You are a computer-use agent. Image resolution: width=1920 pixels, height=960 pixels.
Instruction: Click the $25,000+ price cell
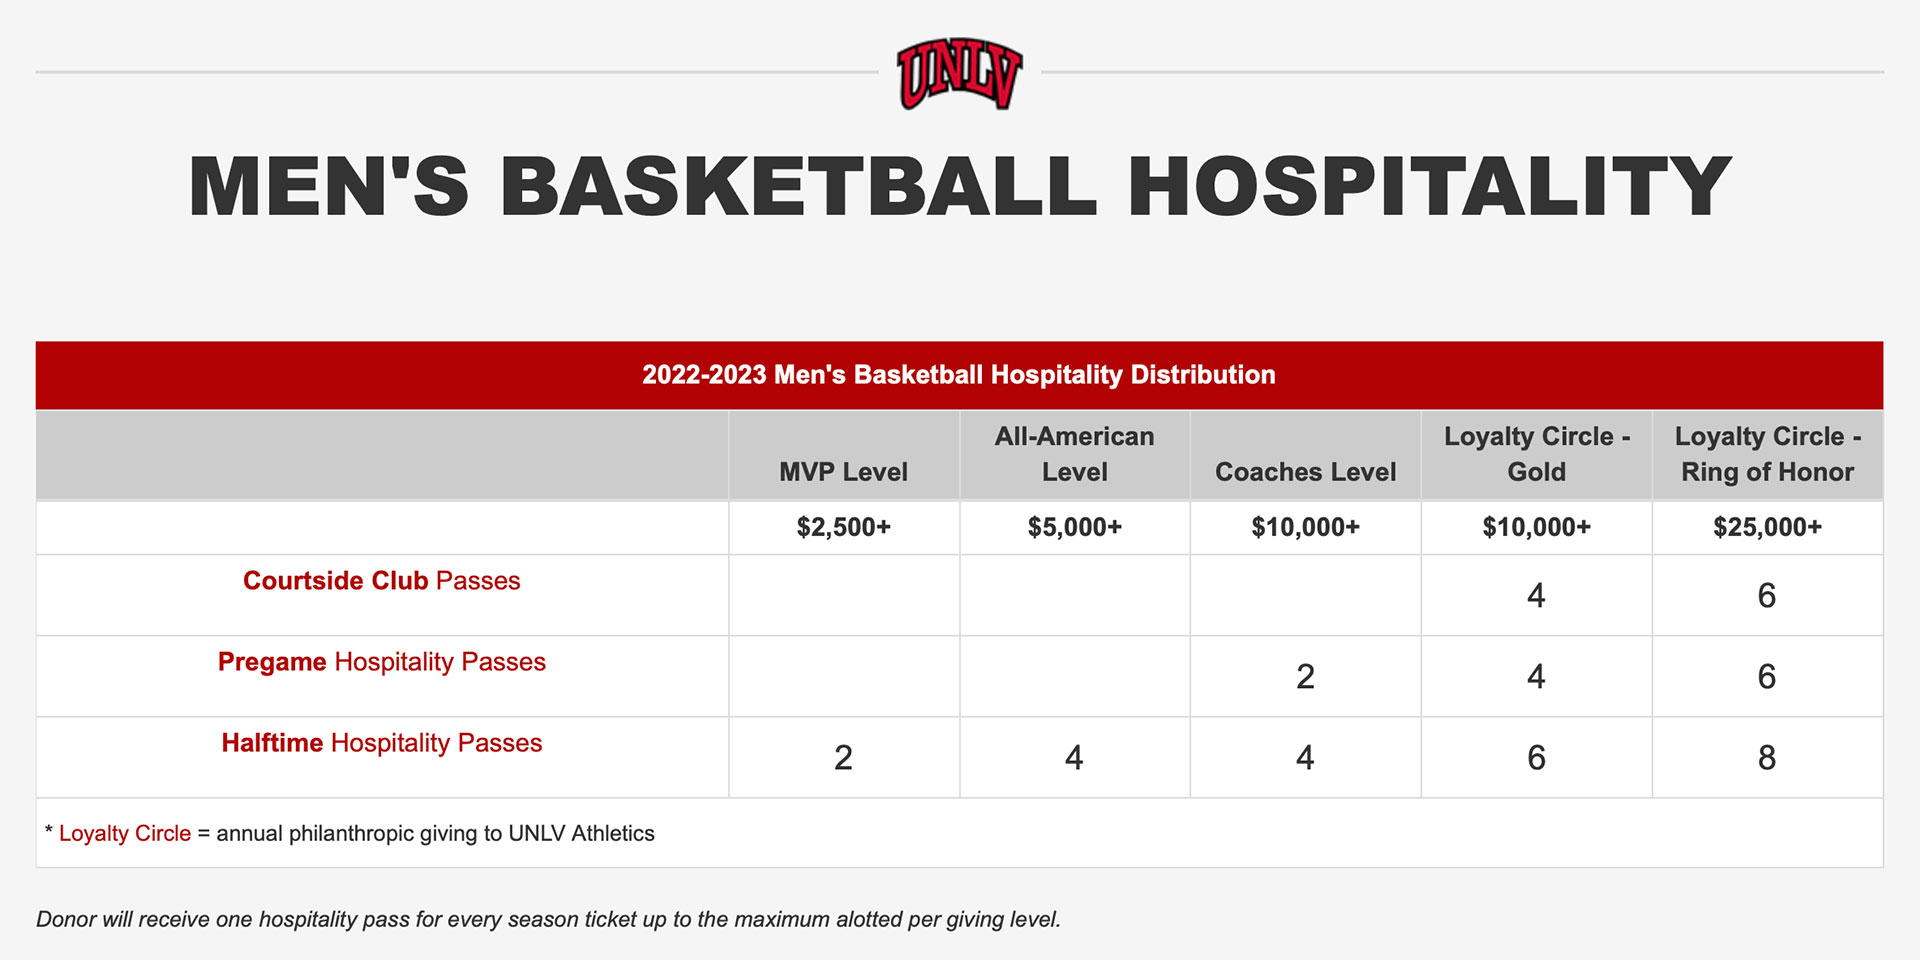(1767, 527)
